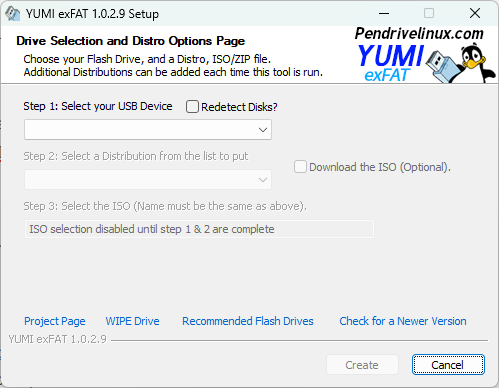Click the Step 2: Select a Distribution label
499x388 pixels.
click(x=136, y=156)
